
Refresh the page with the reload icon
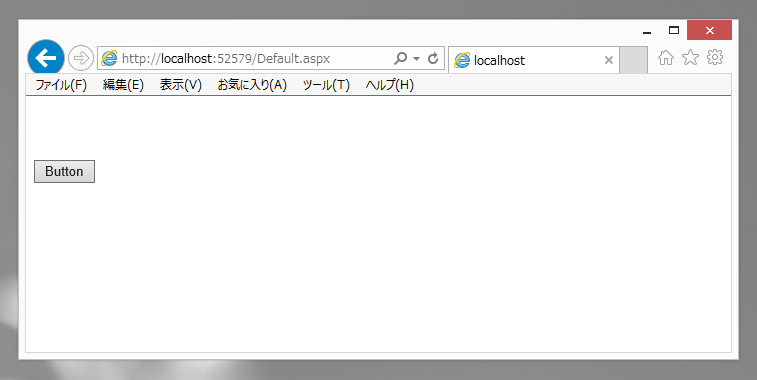coord(433,58)
